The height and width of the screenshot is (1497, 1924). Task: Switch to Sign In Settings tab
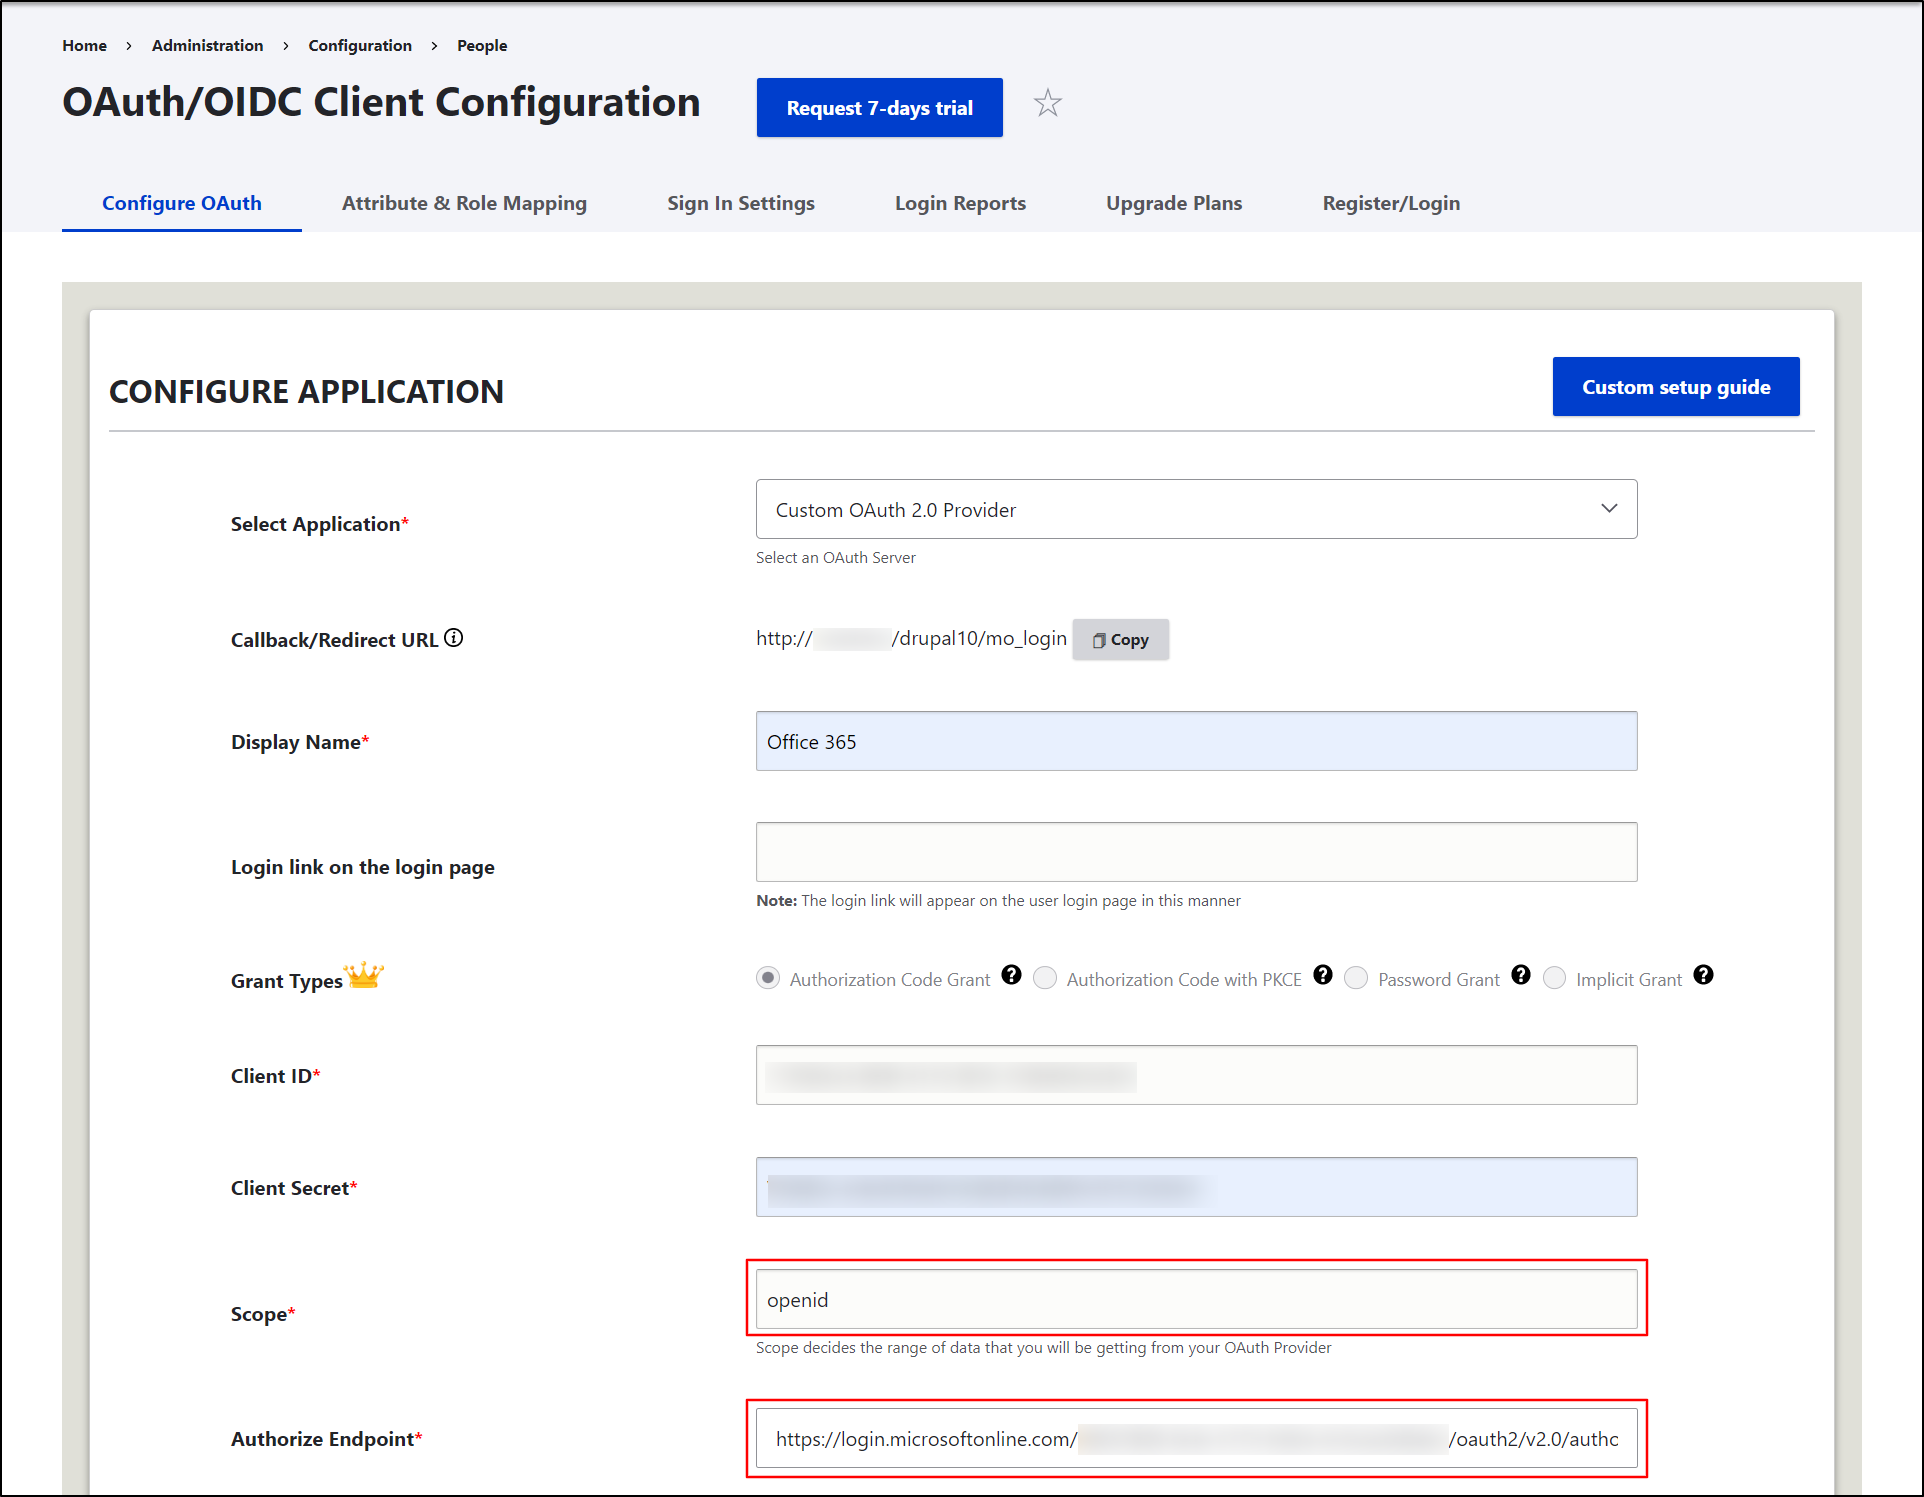tap(741, 203)
